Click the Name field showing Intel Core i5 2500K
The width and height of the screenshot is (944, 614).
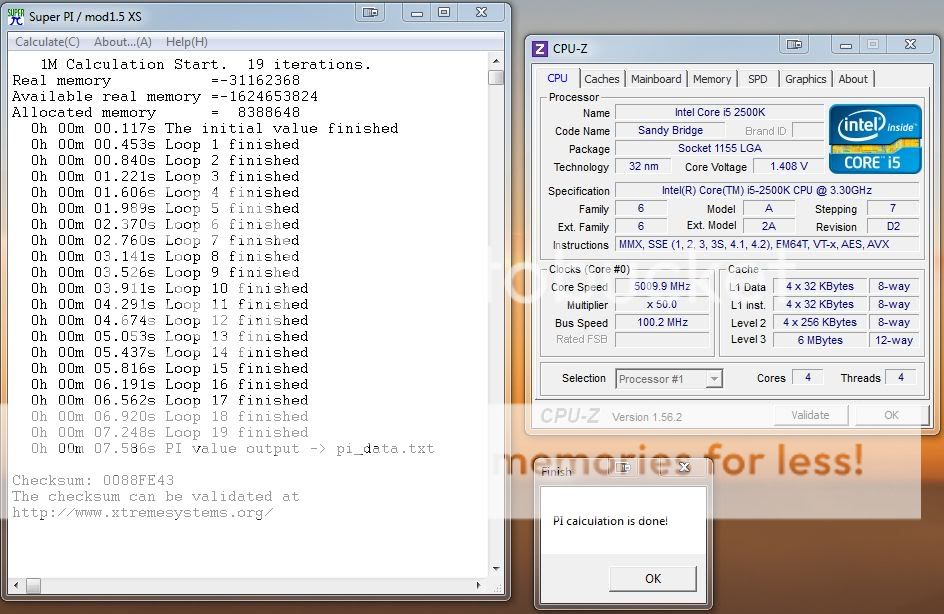pos(719,113)
